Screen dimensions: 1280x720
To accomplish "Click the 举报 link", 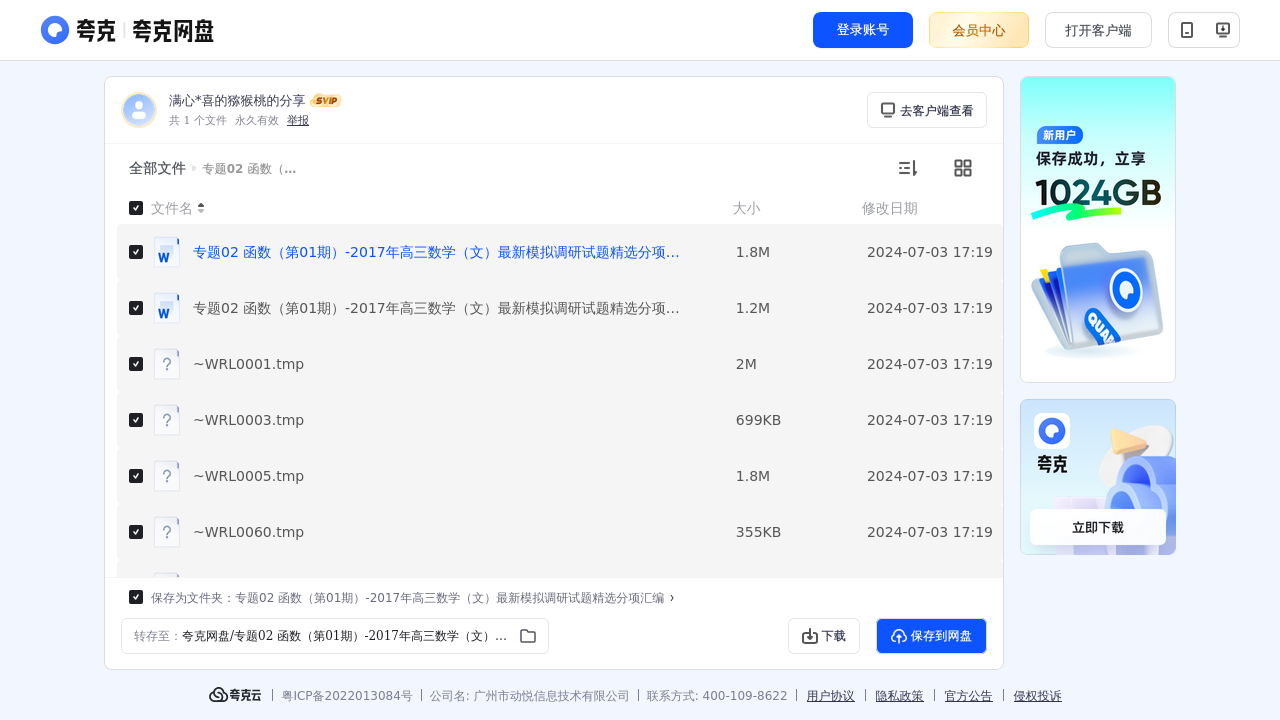I will pos(298,120).
